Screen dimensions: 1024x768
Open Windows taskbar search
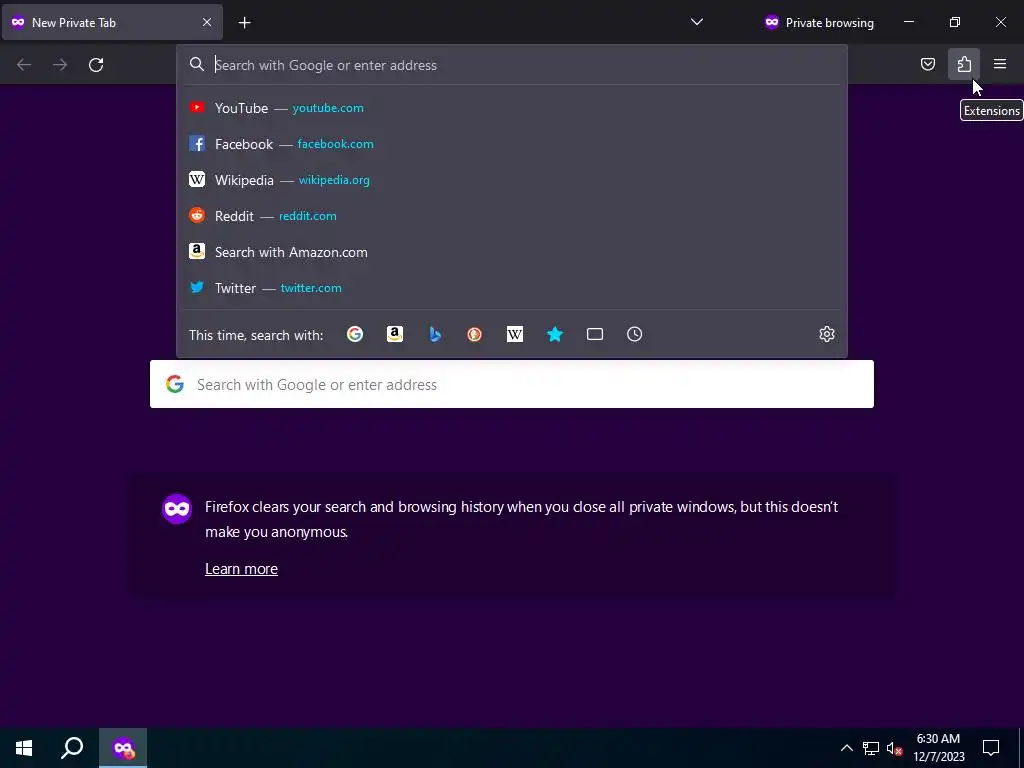(x=72, y=748)
